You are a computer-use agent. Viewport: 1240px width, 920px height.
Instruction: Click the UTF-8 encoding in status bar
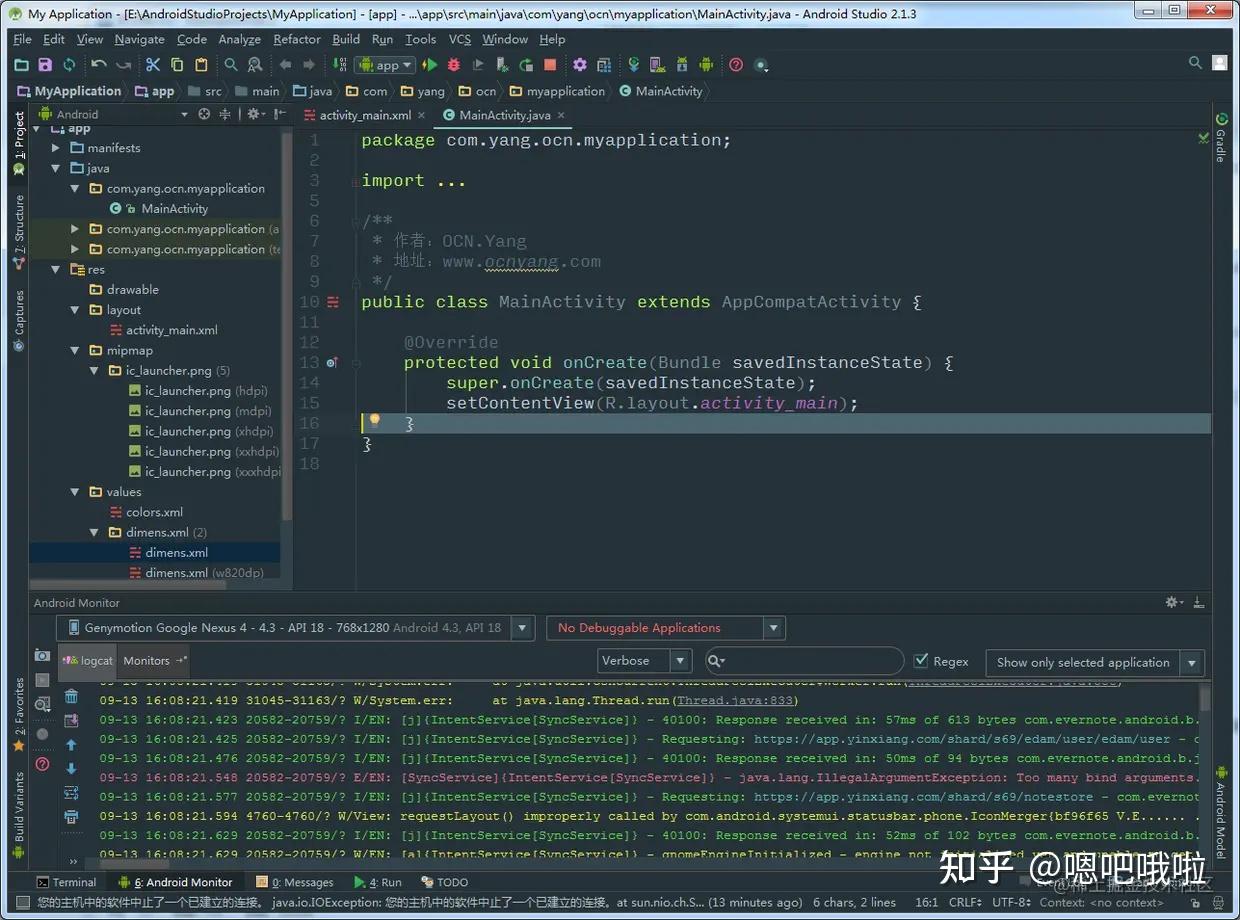click(1013, 902)
